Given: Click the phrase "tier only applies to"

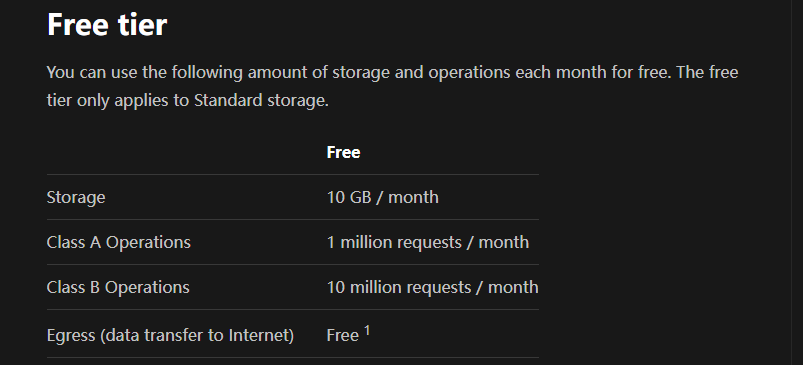Looking at the screenshot, I should click(x=118, y=100).
